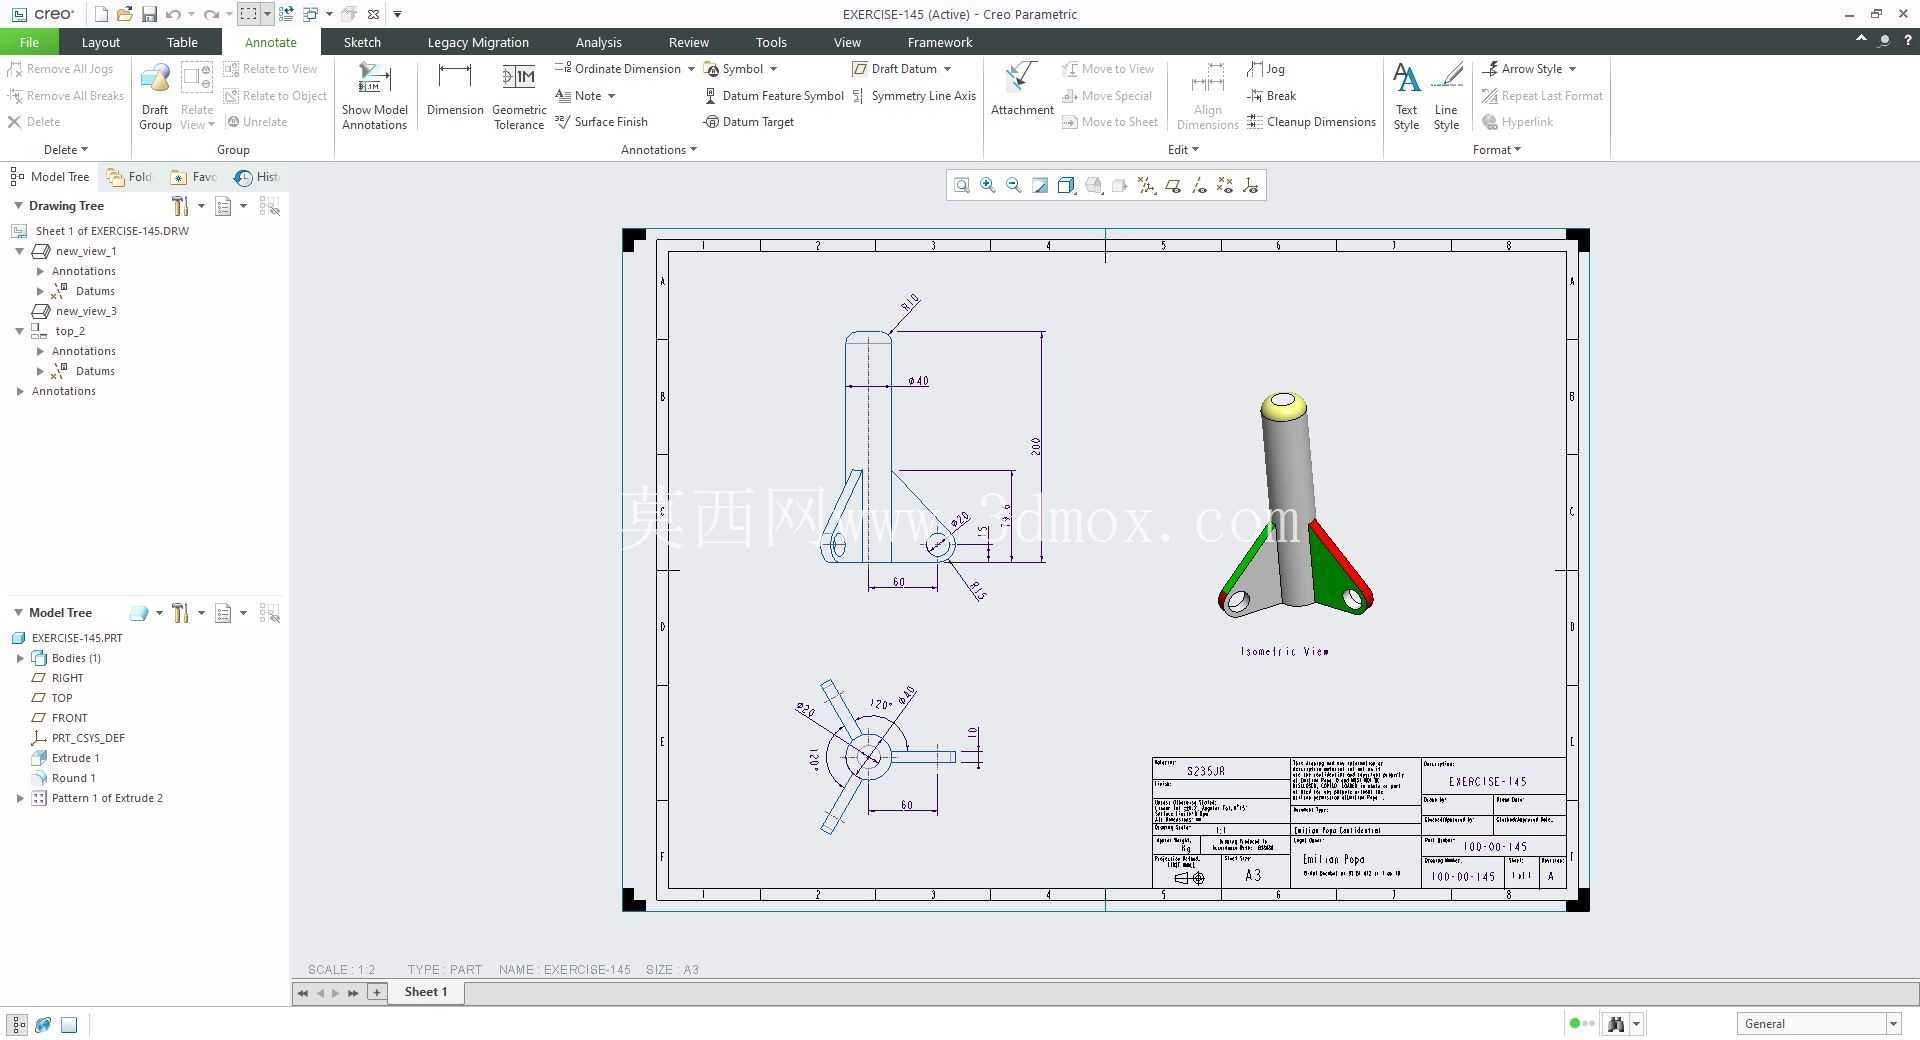Toggle the Drawing Tree show/hide icon
This screenshot has width=1920, height=1040.
pos(269,206)
